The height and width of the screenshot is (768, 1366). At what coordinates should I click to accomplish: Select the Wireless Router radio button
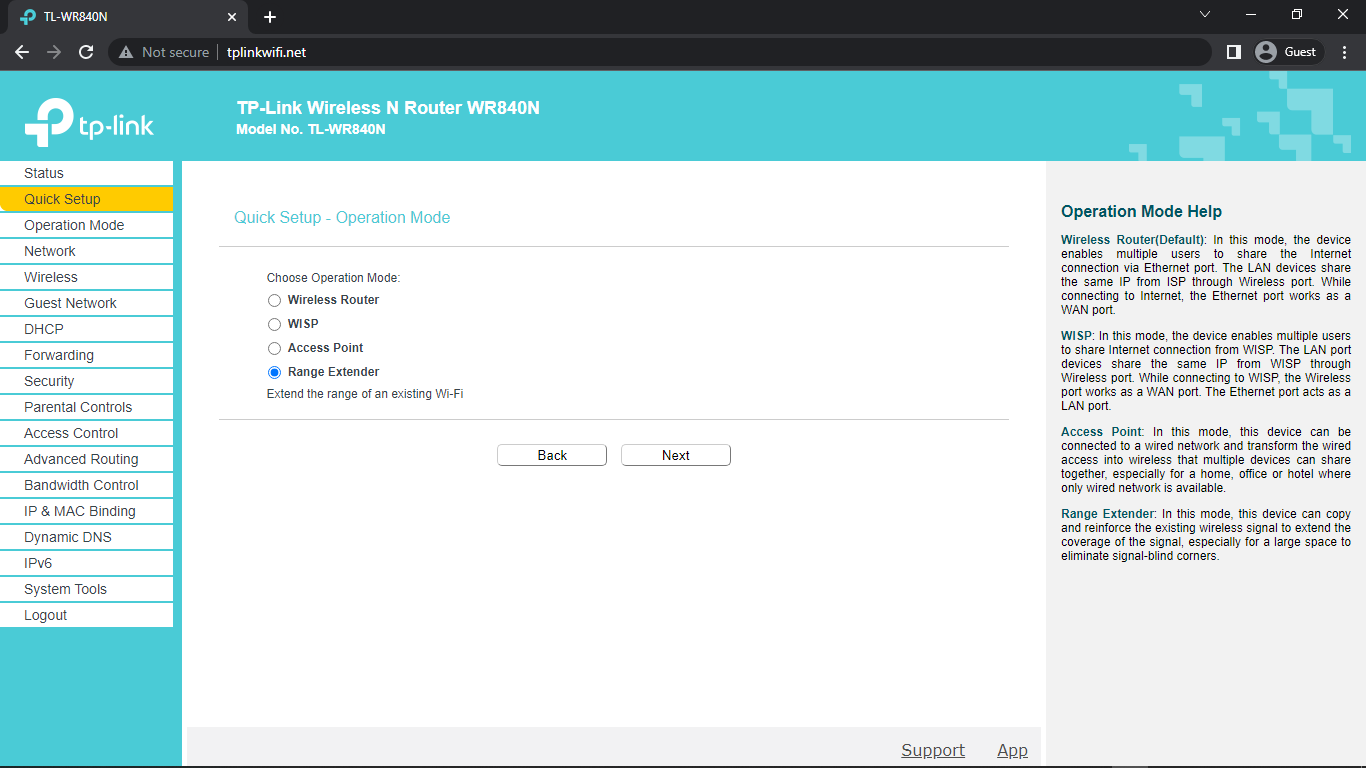click(274, 300)
